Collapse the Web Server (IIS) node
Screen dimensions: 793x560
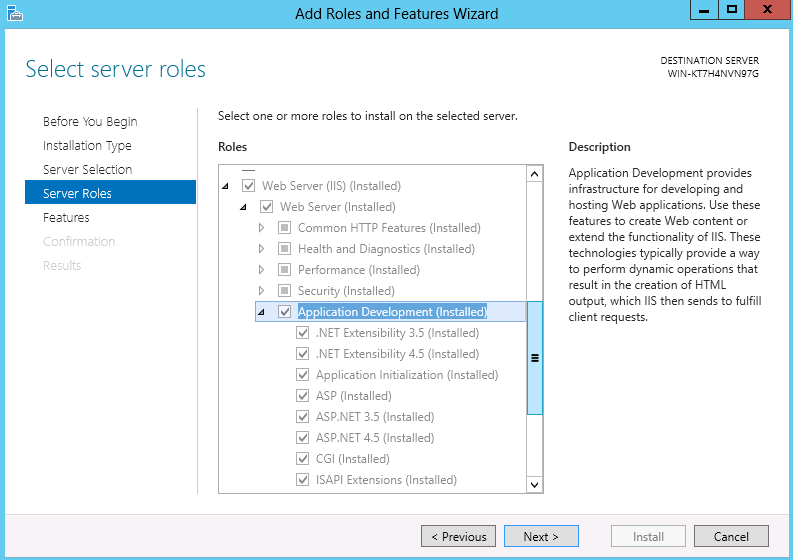226,186
